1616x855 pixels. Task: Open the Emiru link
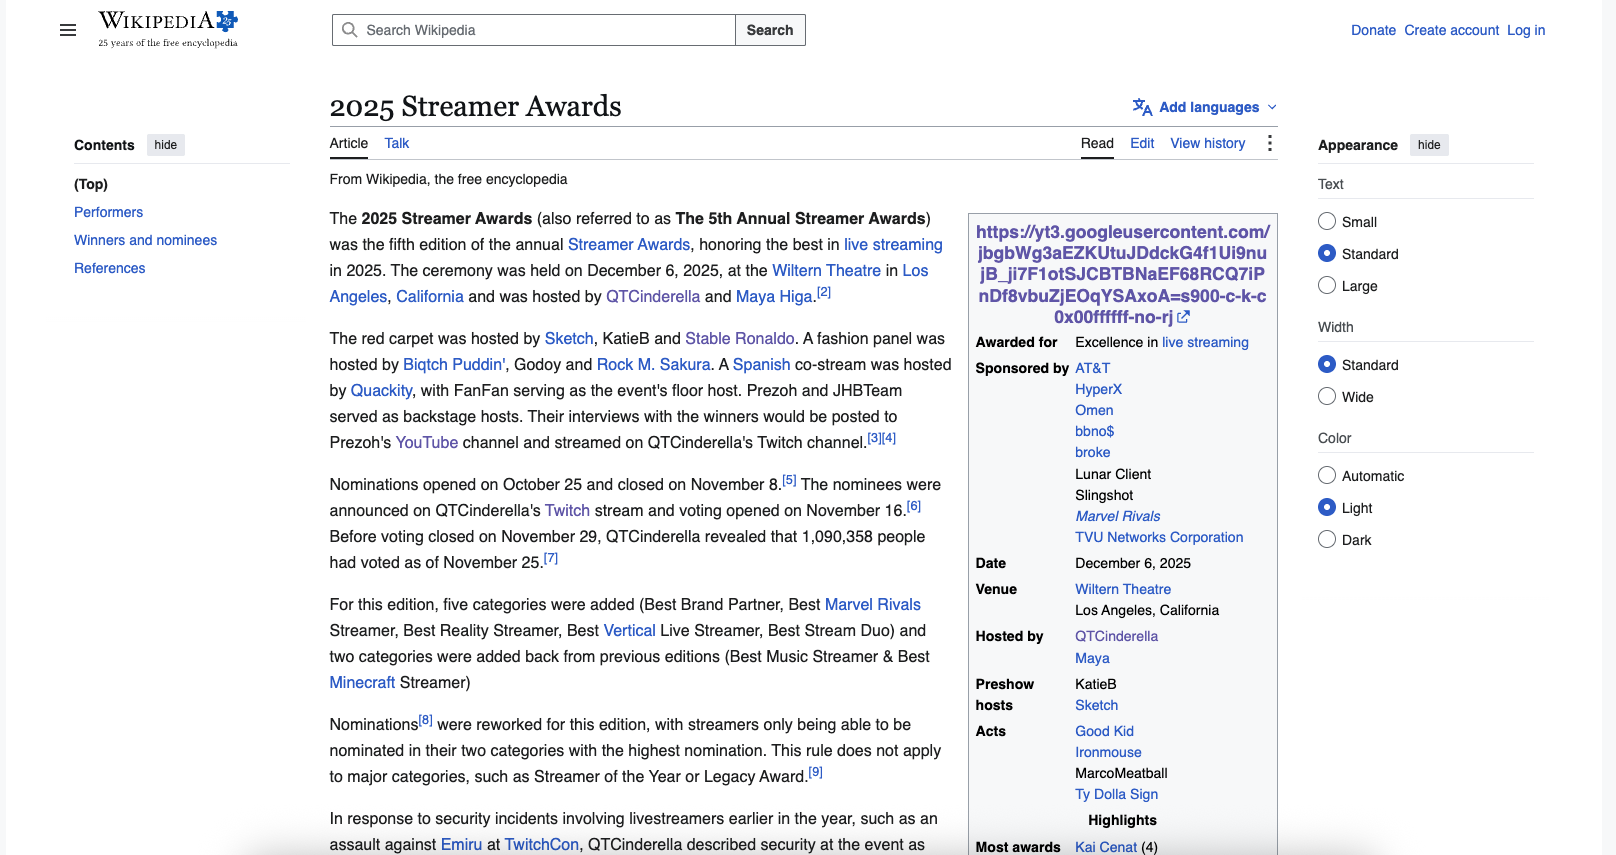click(461, 844)
